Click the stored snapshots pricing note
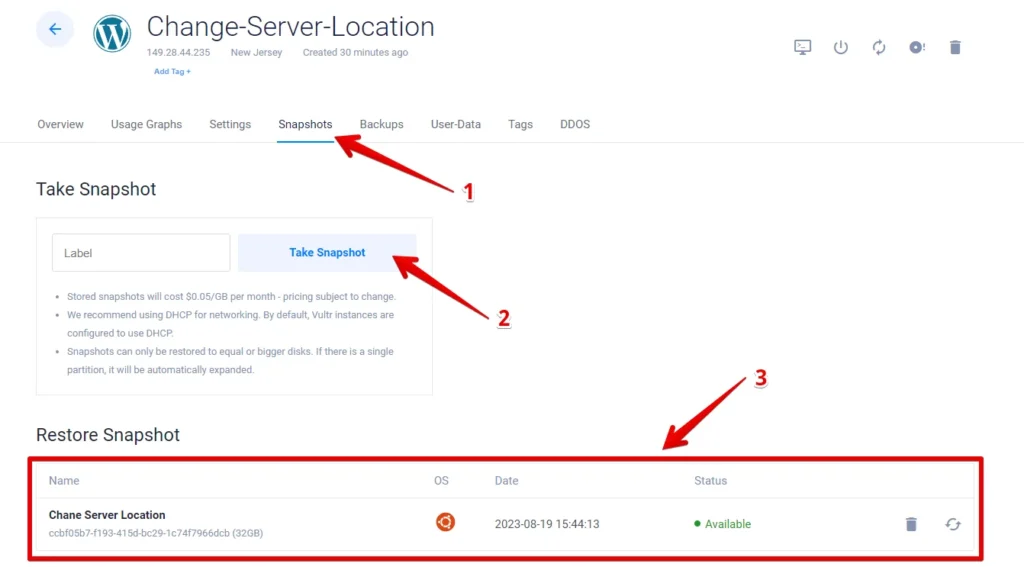Viewport: 1024px width, 567px height. pyautogui.click(x=231, y=297)
